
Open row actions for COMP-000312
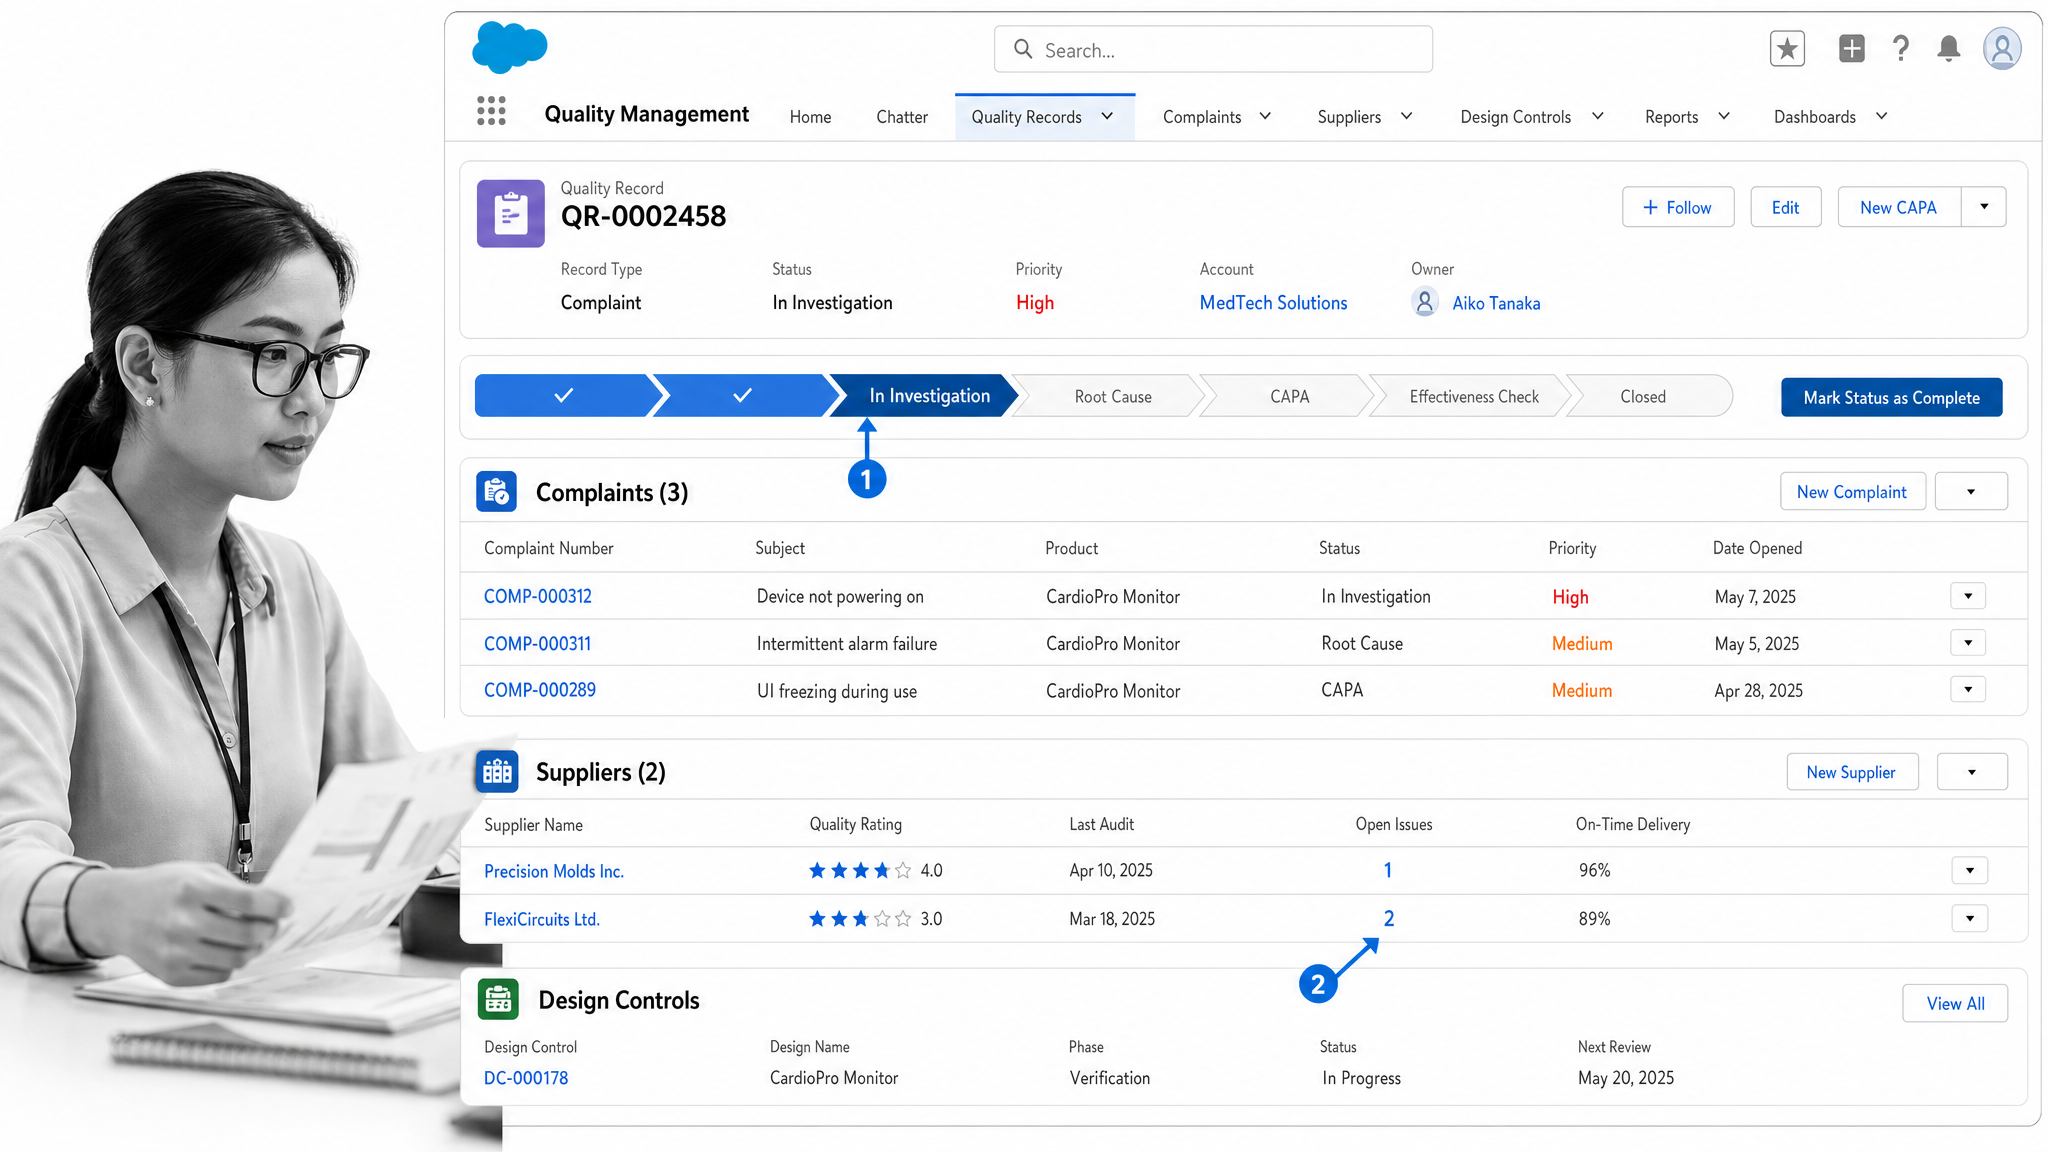(1968, 596)
